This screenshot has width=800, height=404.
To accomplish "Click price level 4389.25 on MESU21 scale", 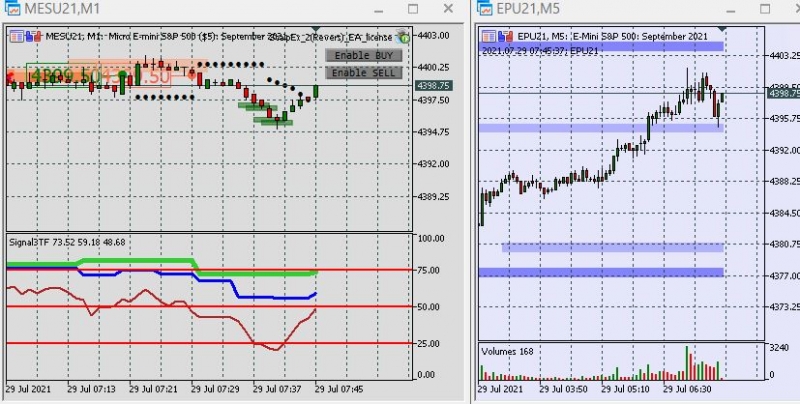I will coord(433,196).
